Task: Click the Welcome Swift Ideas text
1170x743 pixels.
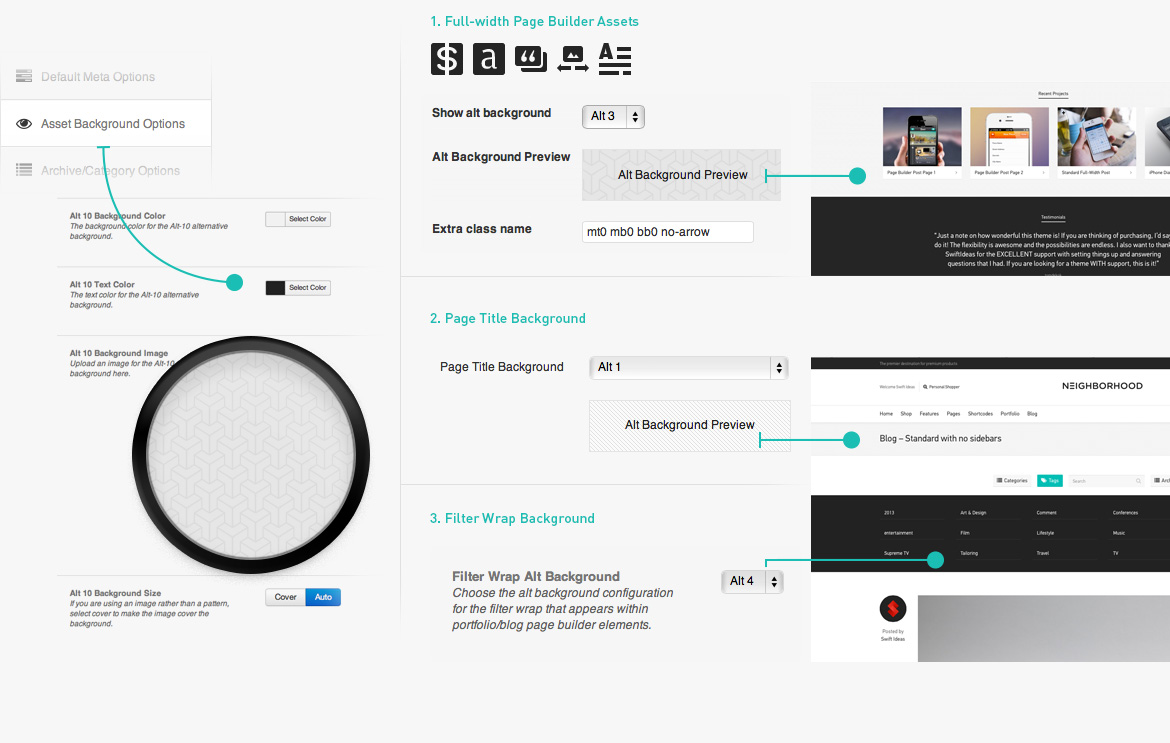Action: 897,387
